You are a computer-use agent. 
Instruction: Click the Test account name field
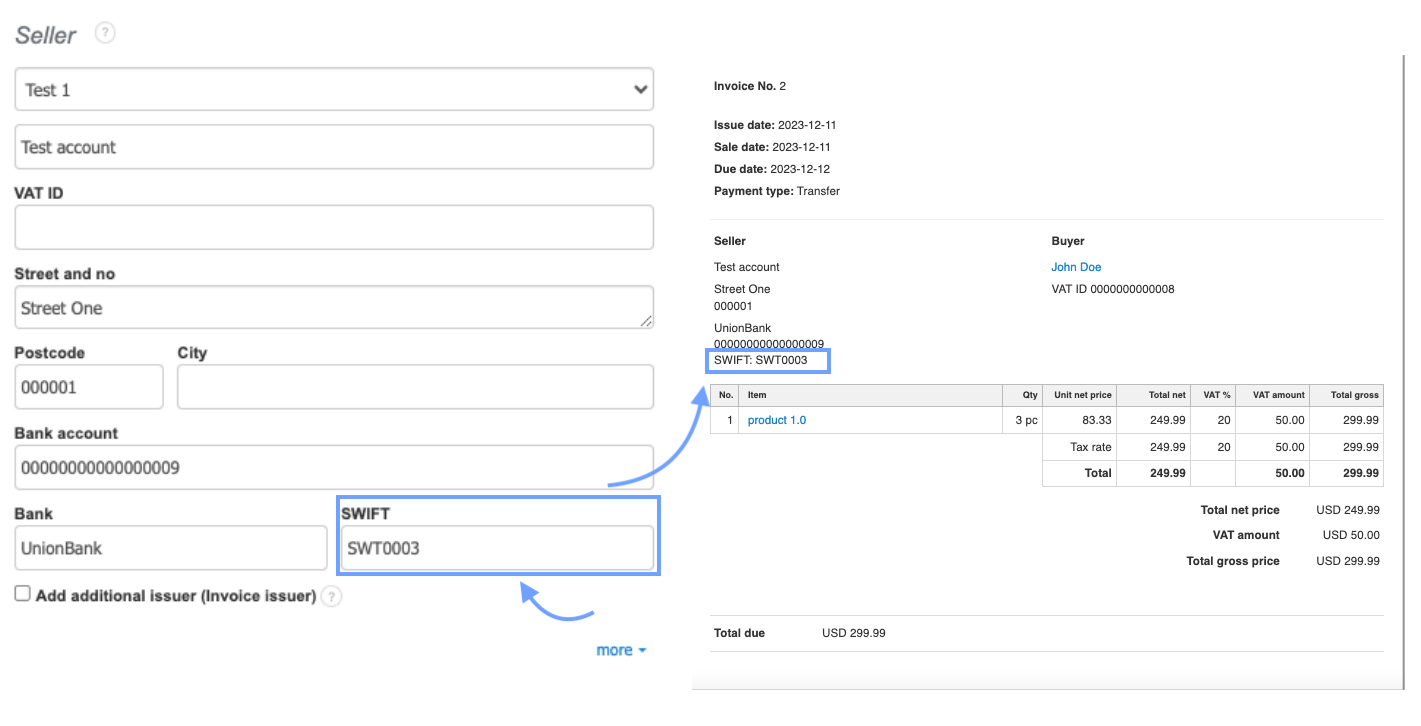pos(334,147)
